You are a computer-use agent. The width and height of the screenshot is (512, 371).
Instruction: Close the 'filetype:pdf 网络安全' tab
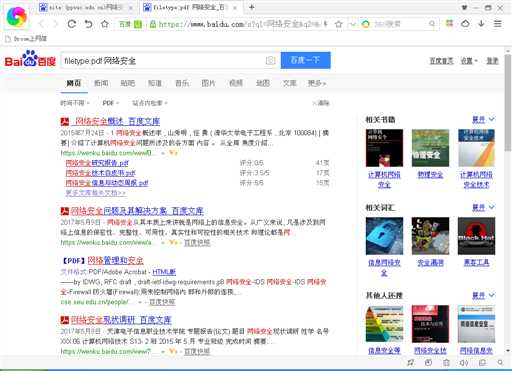[x=235, y=8]
